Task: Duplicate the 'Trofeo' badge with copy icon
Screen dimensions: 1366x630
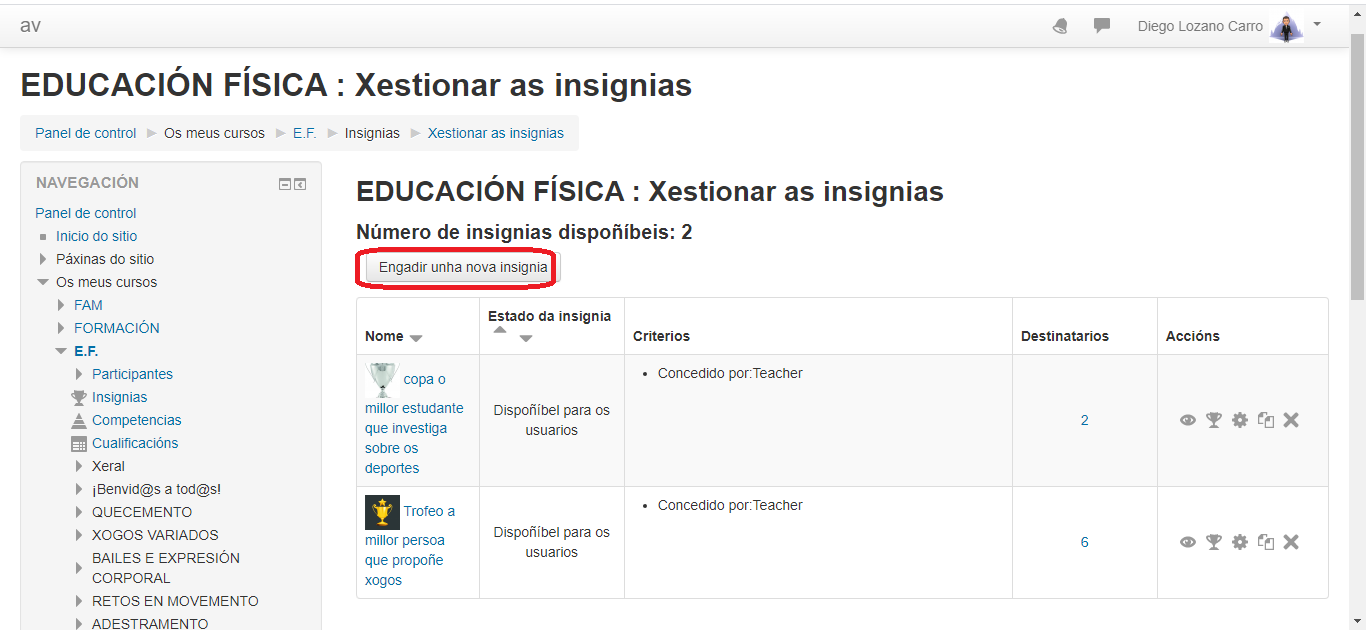Action: (1266, 542)
